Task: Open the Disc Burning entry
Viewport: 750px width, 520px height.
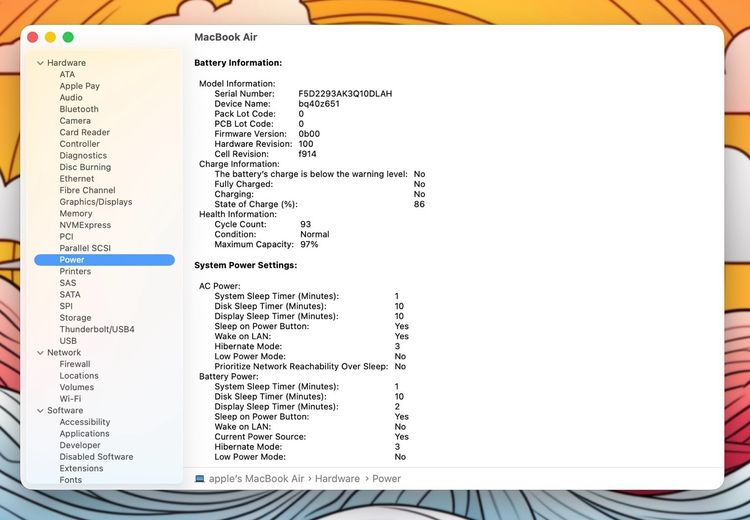Action: coord(85,167)
